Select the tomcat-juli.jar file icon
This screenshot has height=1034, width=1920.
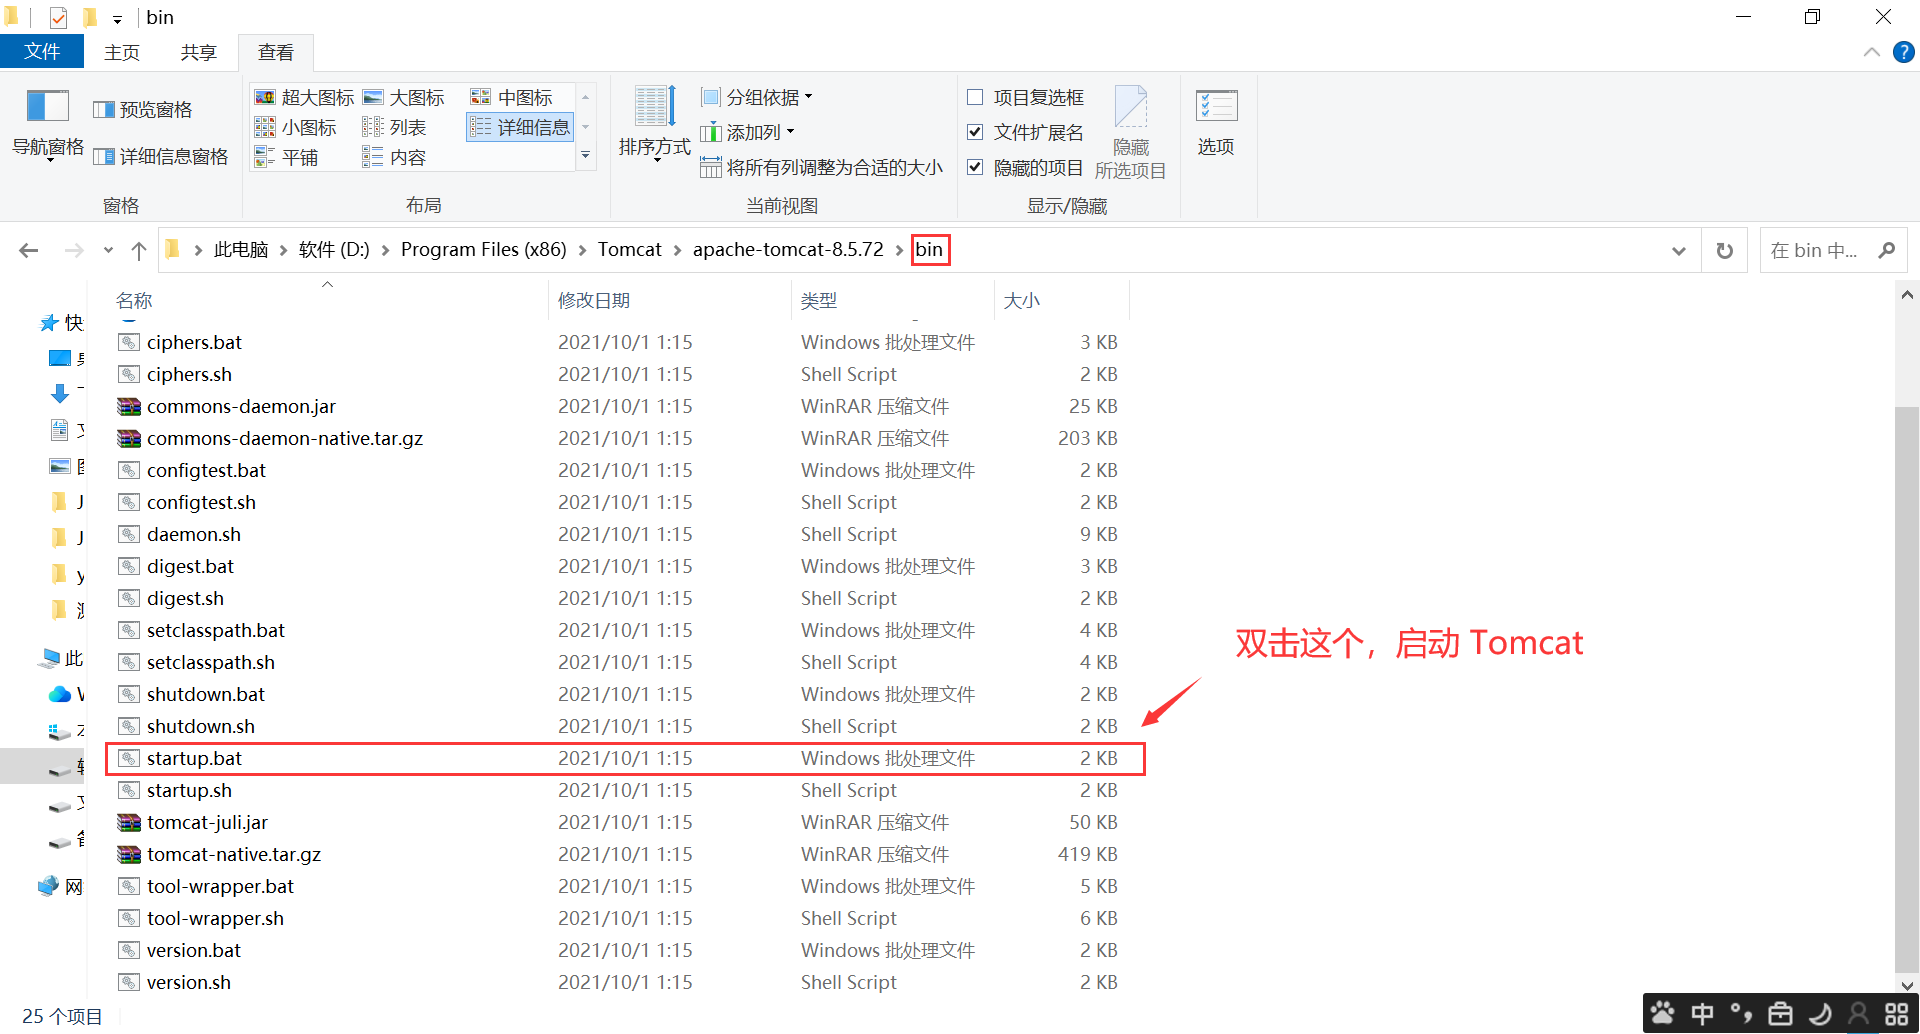tap(129, 822)
